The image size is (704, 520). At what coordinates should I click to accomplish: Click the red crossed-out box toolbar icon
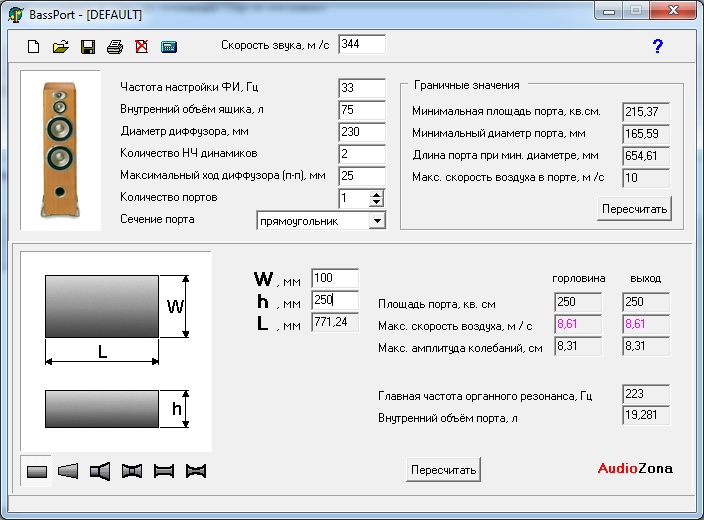(x=142, y=46)
